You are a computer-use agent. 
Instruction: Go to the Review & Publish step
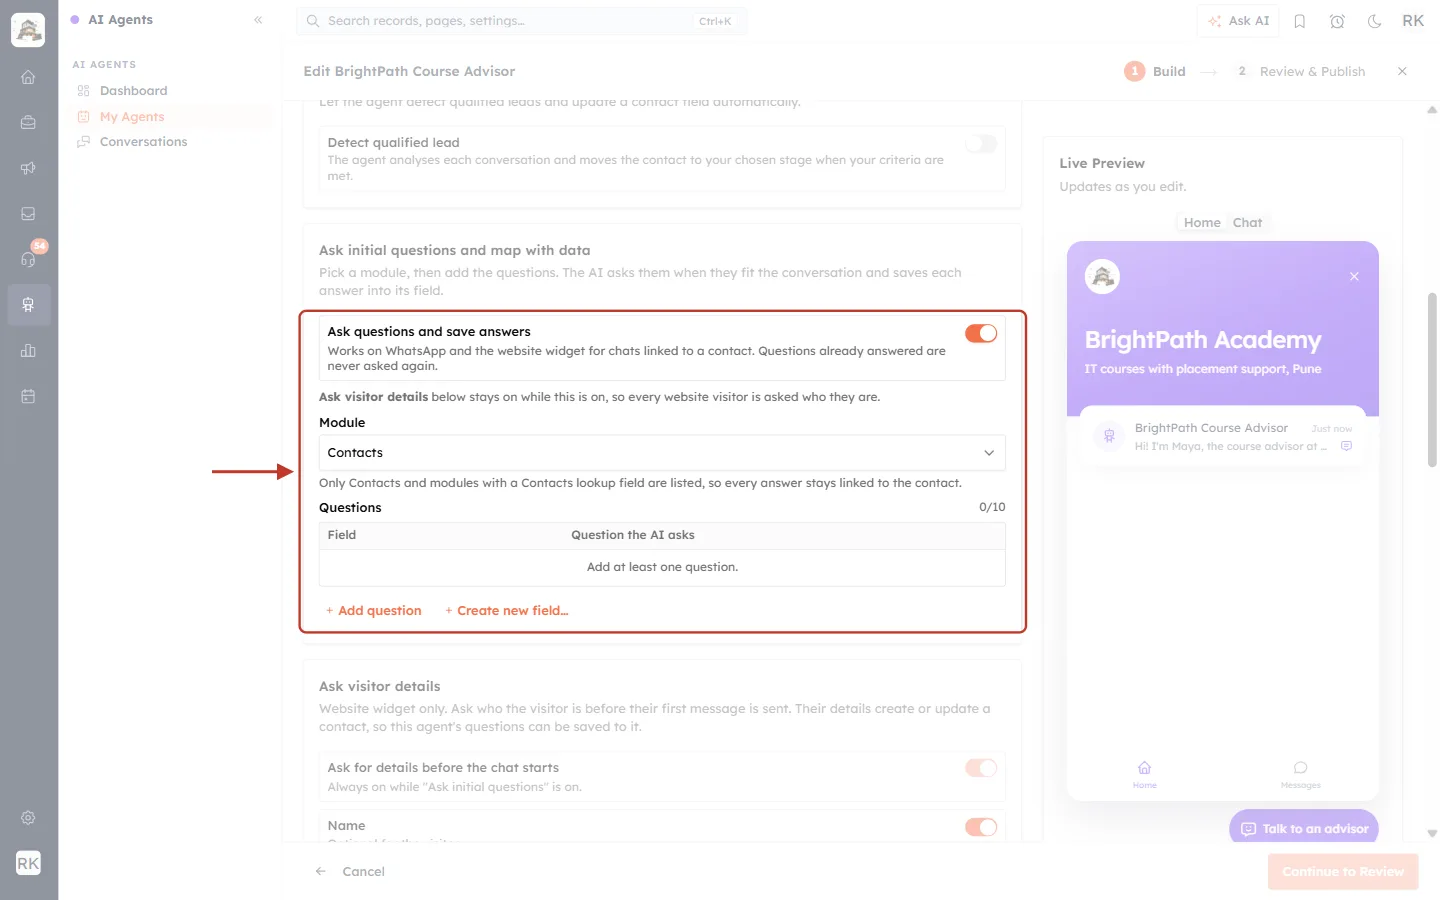1301,71
